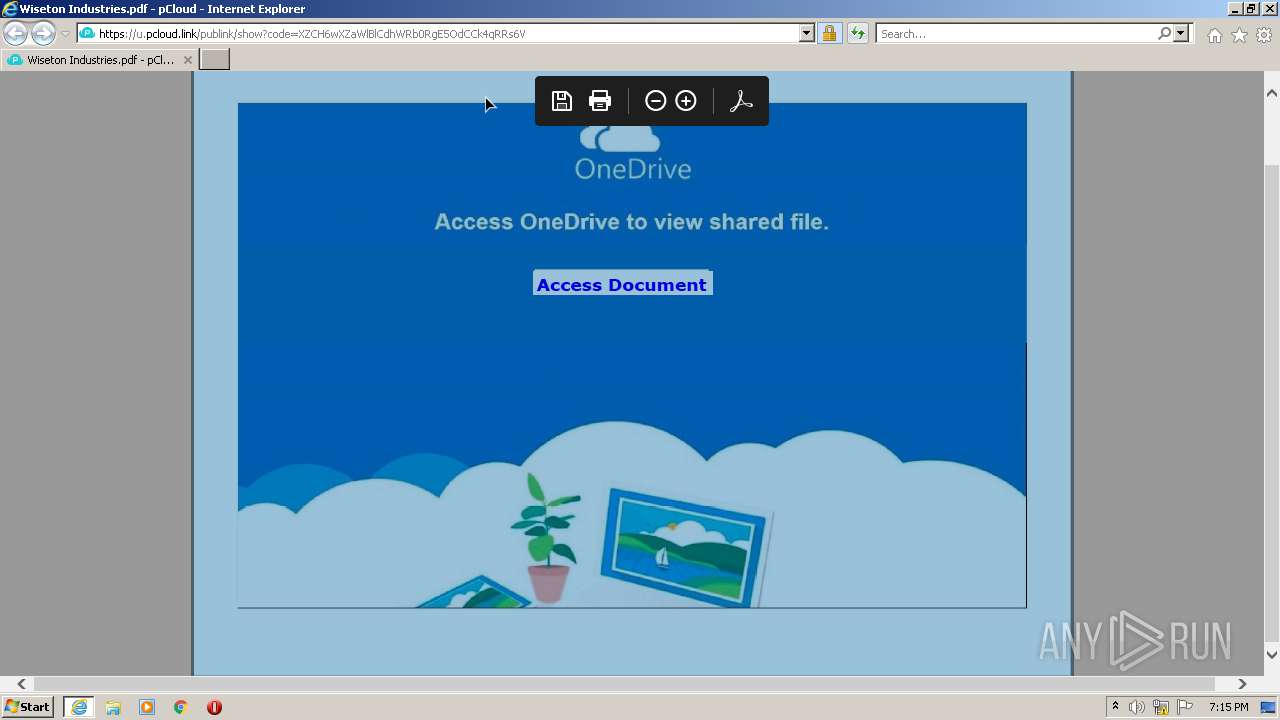This screenshot has width=1280, height=720.
Task: Open the search provider dropdown
Action: [x=1181, y=34]
